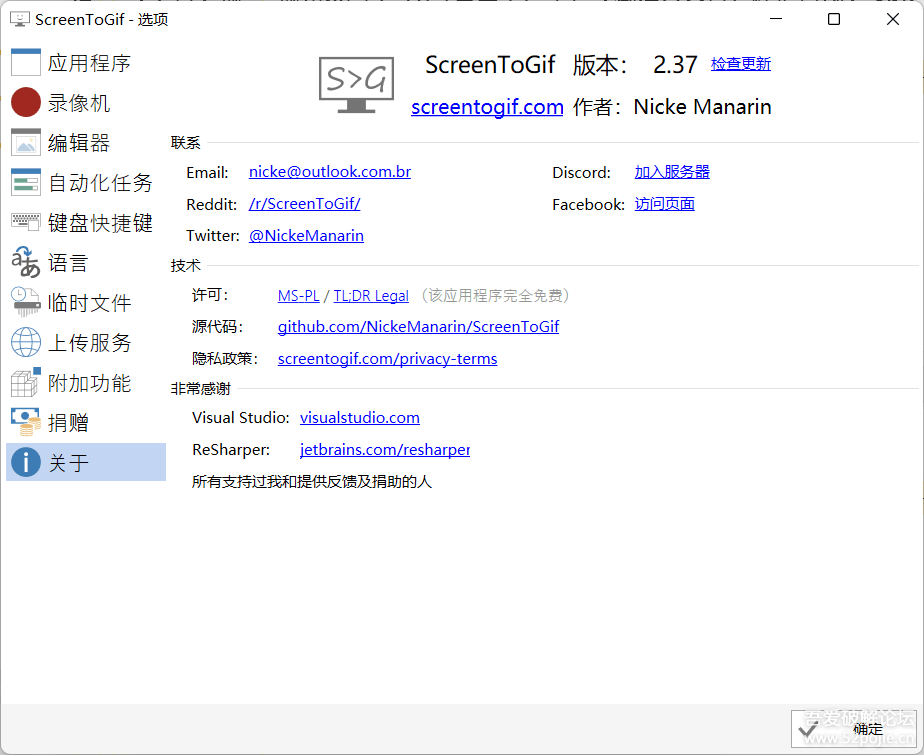Click the 编辑器 picture icon

[x=26, y=143]
